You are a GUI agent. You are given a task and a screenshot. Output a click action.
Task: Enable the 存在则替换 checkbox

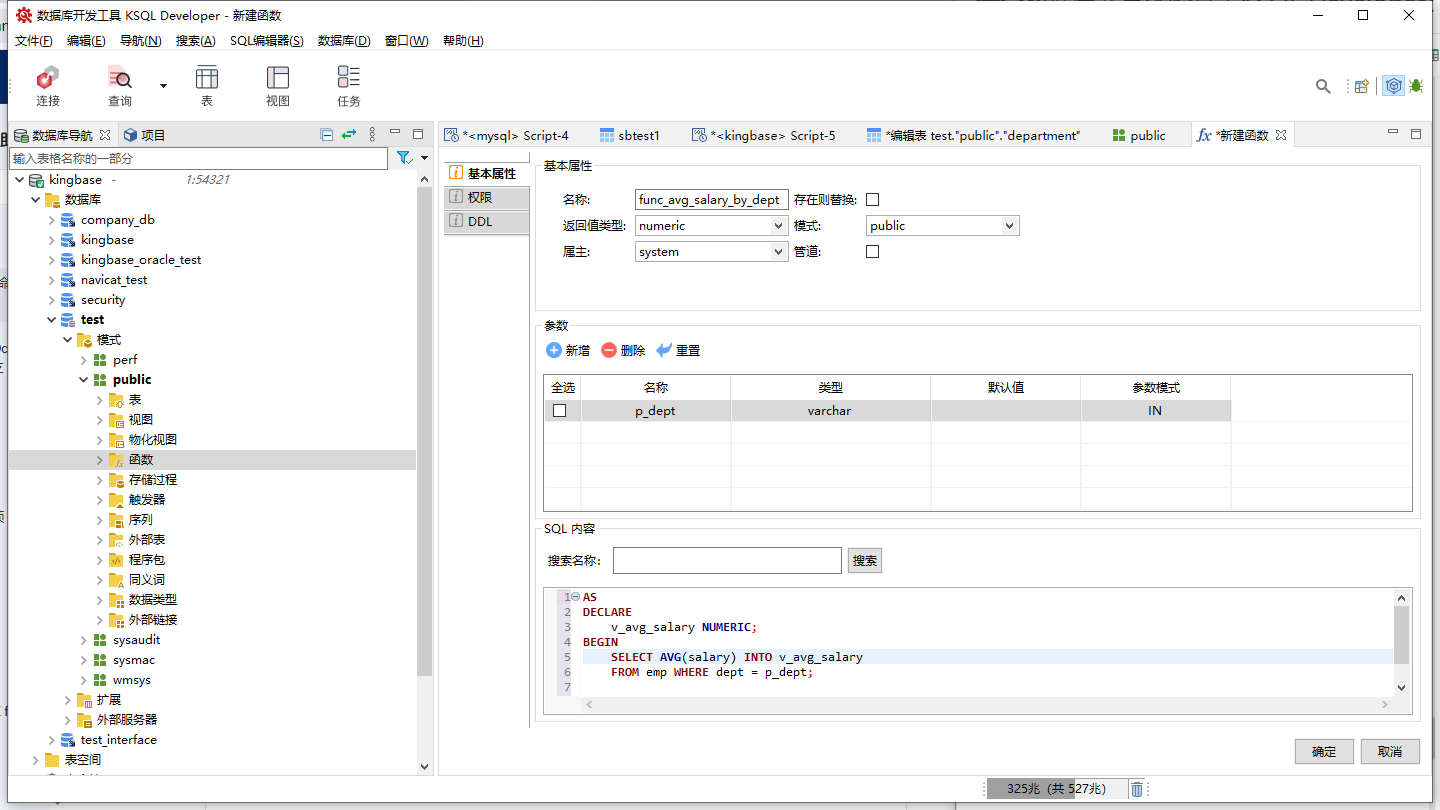pyautogui.click(x=872, y=200)
